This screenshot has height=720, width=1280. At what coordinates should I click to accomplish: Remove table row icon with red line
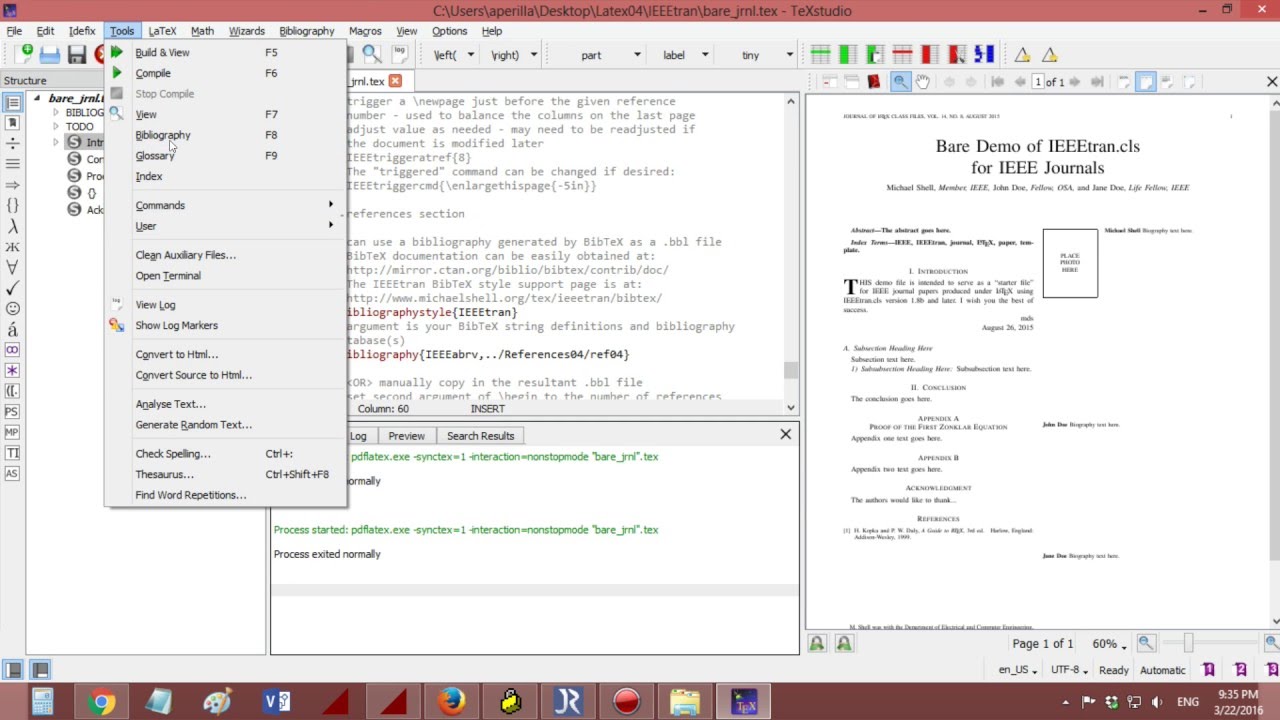(x=902, y=55)
